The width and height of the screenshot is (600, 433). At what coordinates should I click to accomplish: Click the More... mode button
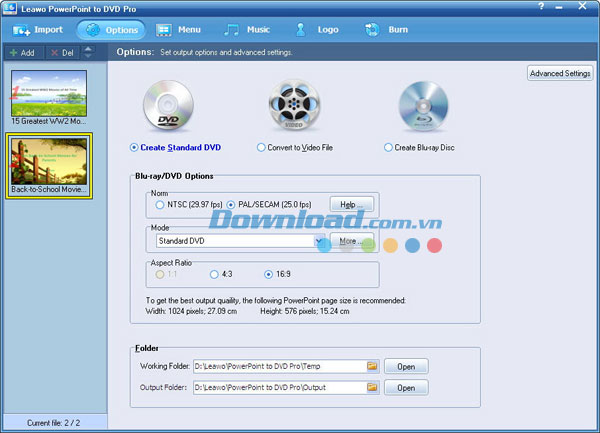point(352,241)
